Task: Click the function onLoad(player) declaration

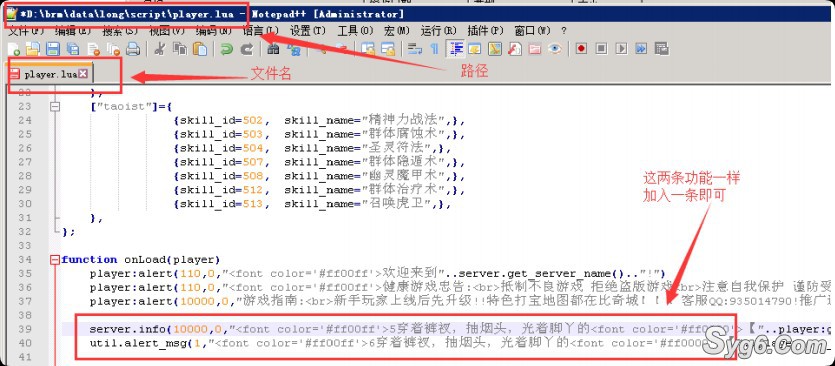Action: pos(141,259)
